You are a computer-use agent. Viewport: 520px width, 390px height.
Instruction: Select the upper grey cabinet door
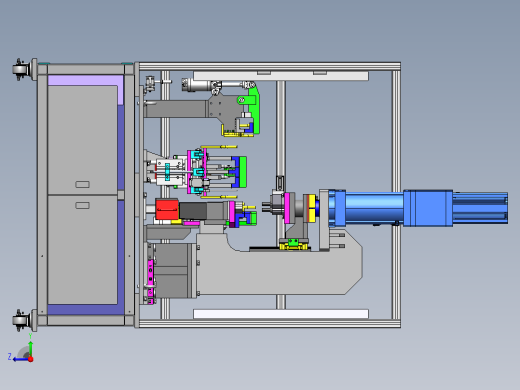[x=83, y=140]
